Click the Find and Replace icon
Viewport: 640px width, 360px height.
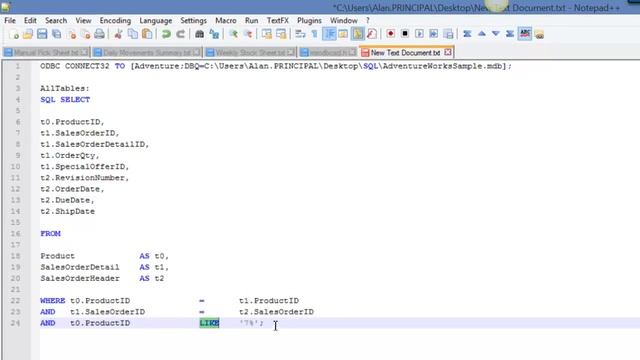pyautogui.click(x=214, y=34)
